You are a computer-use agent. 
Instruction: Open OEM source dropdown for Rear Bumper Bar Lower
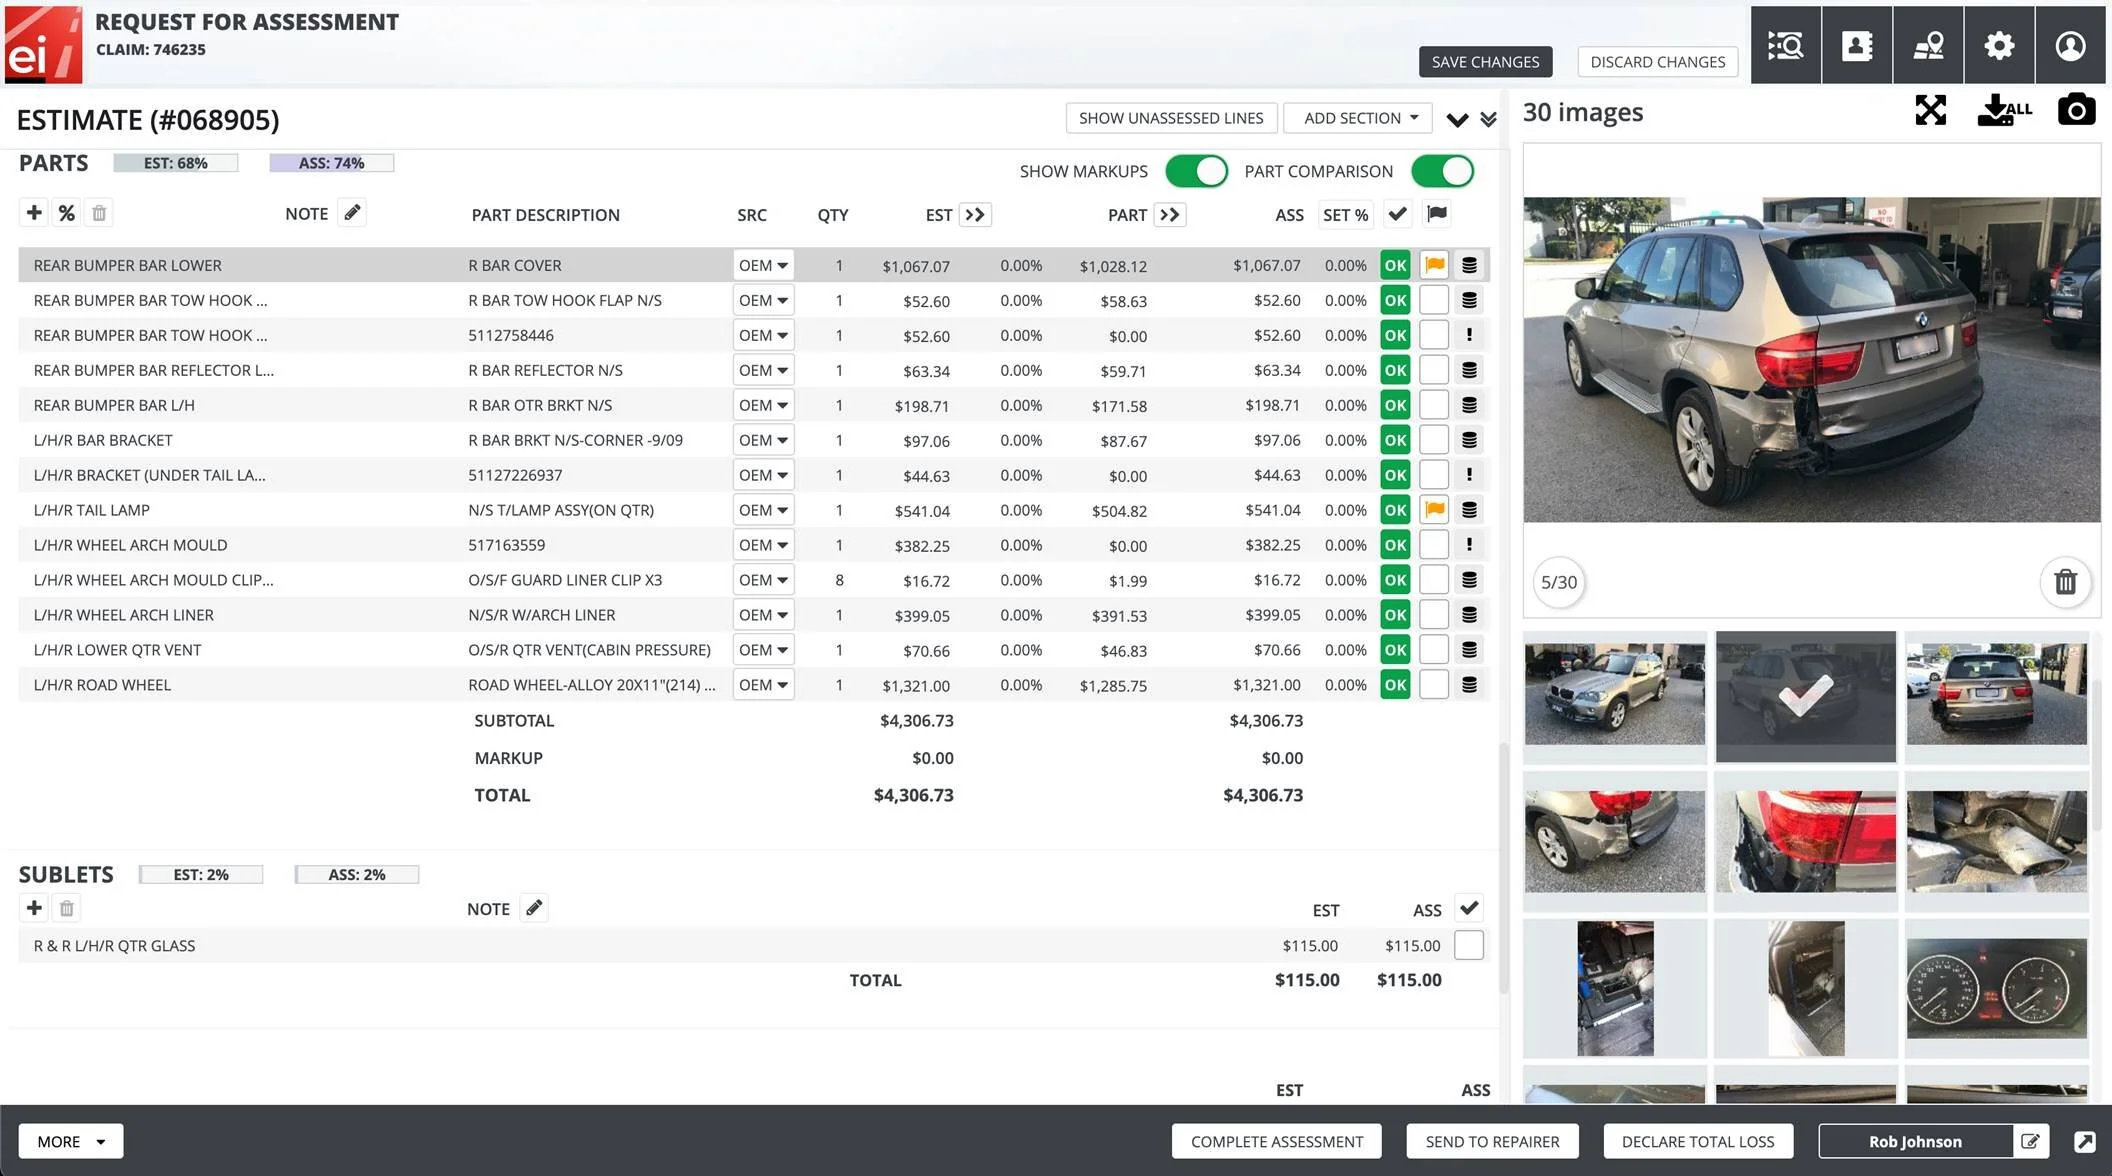(763, 265)
